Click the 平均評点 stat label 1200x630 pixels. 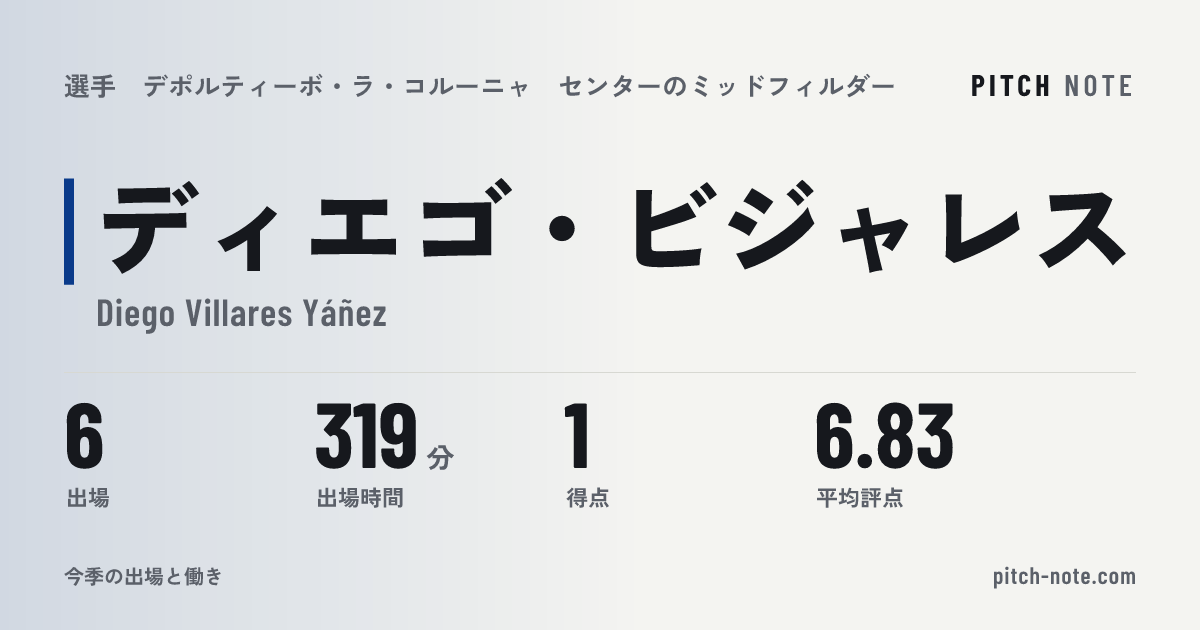(x=859, y=497)
